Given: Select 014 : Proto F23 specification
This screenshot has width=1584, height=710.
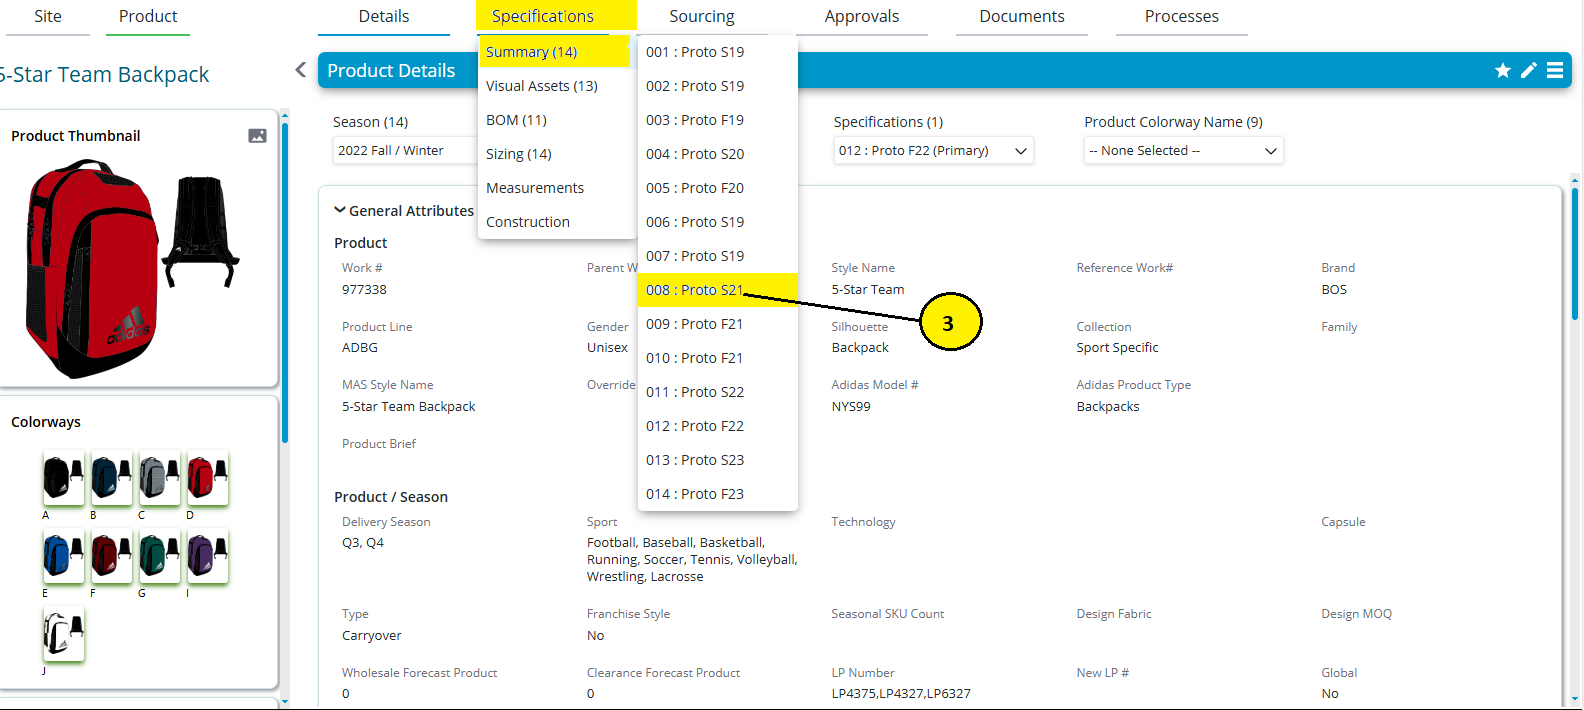Looking at the screenshot, I should pos(717,494).
